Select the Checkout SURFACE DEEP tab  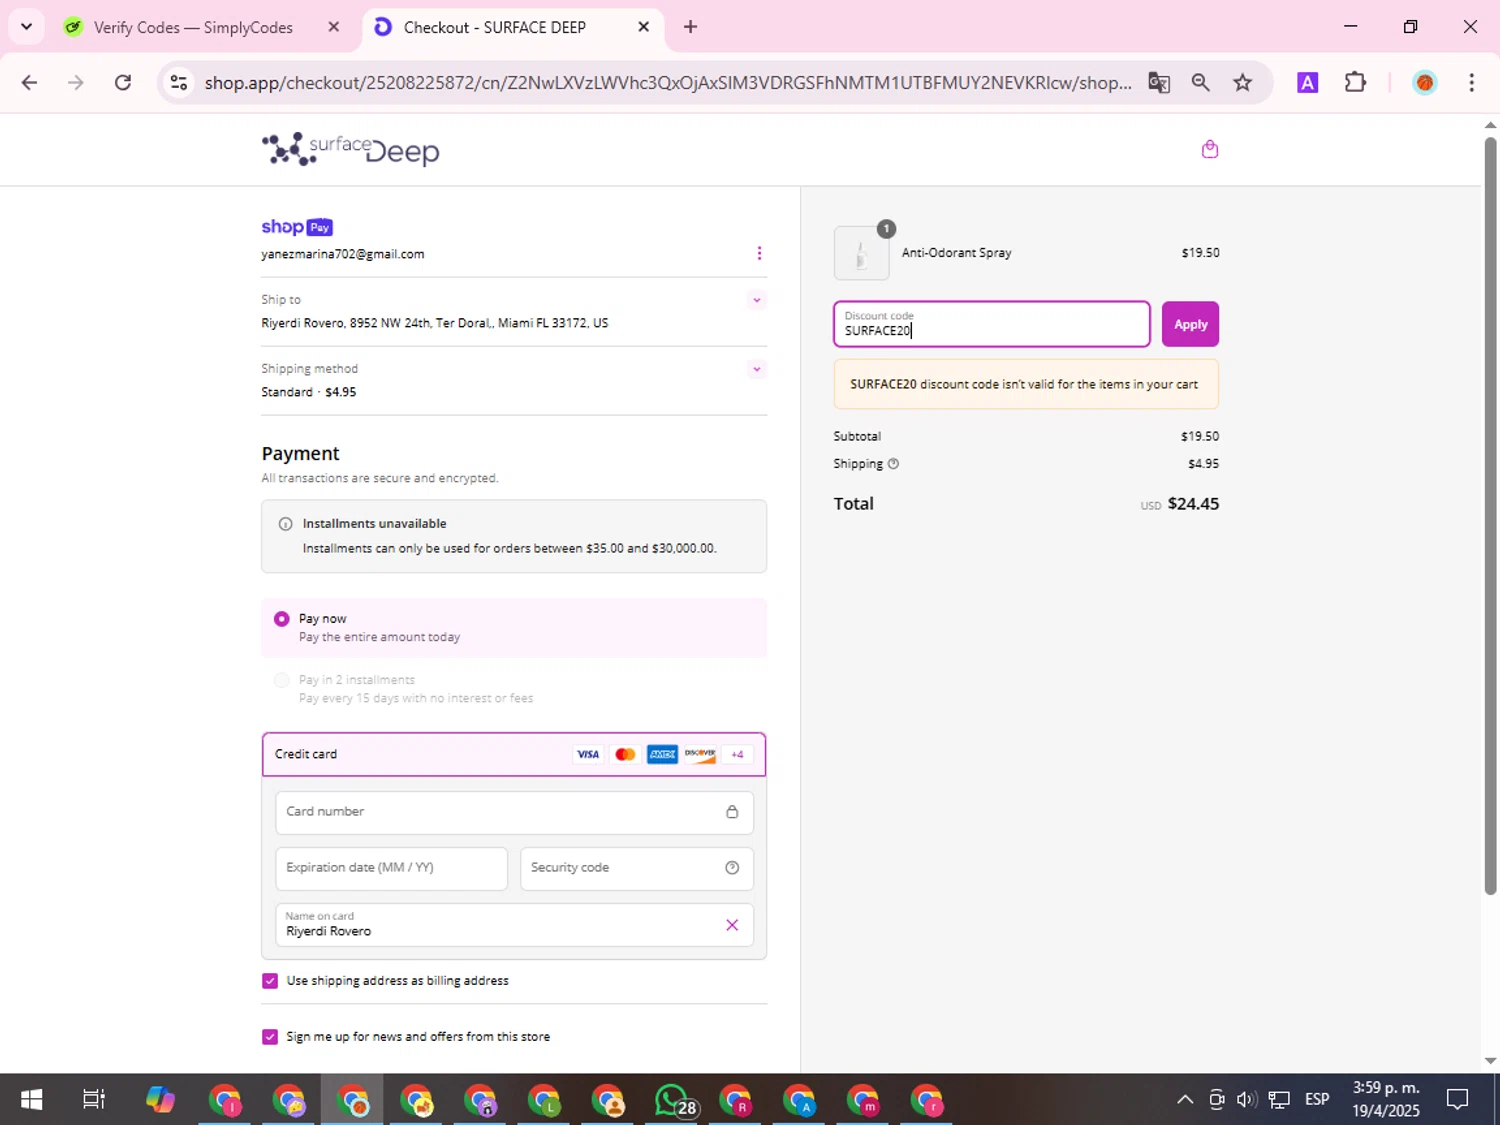click(495, 27)
